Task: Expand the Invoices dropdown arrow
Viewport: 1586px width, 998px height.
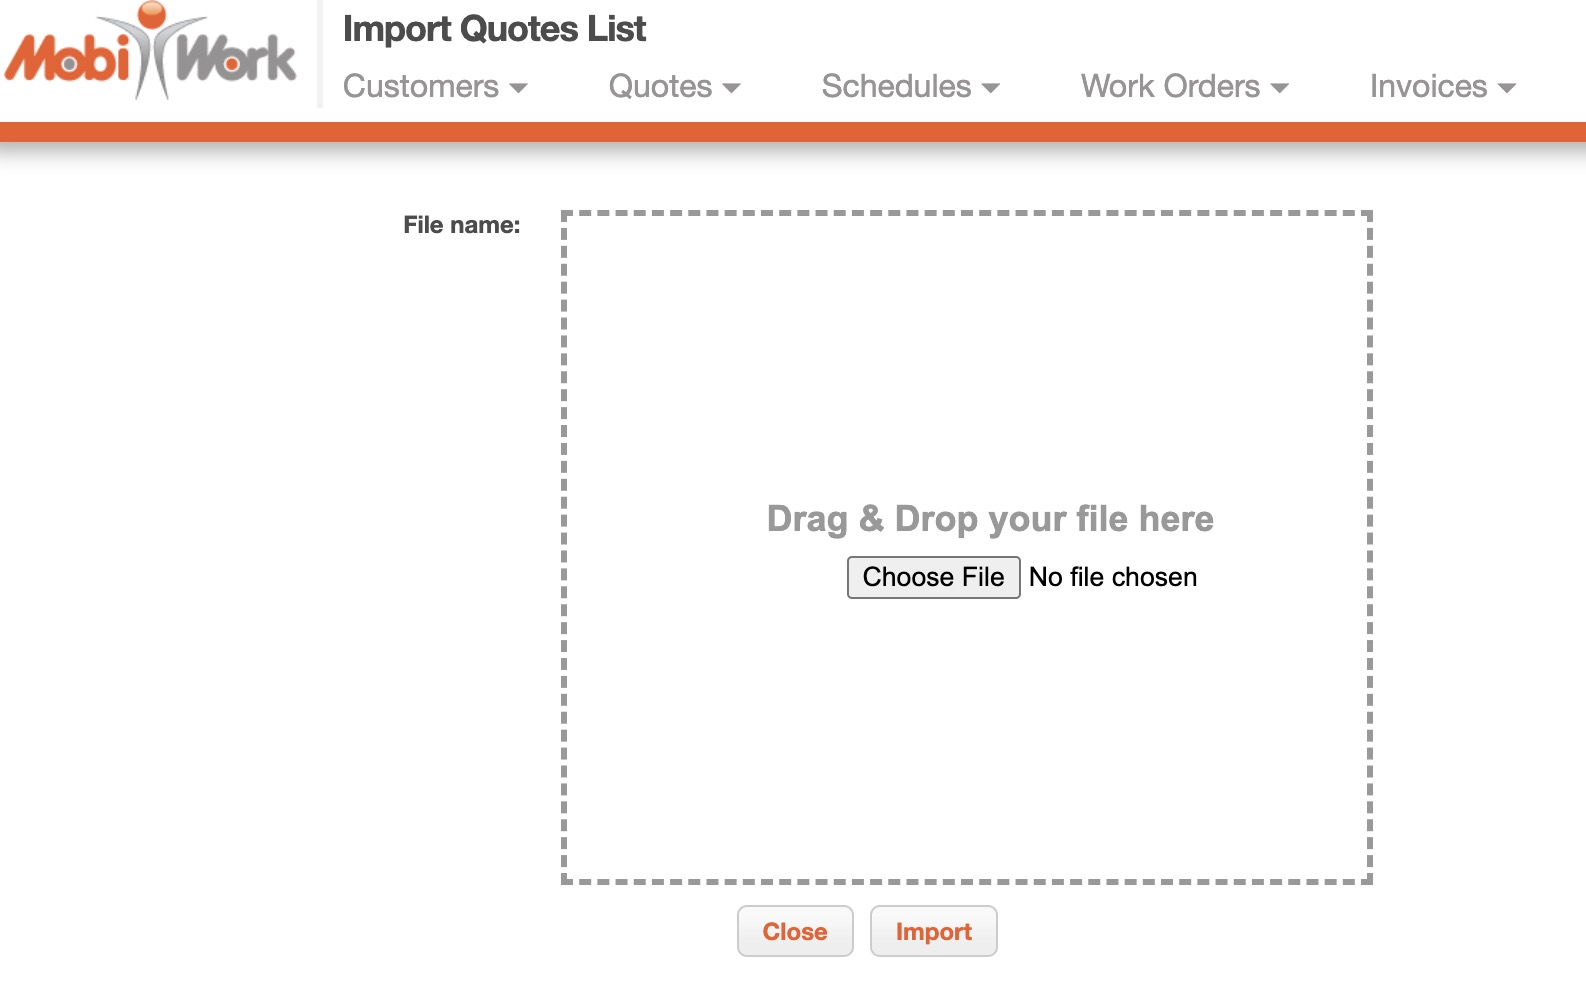Action: (1507, 88)
